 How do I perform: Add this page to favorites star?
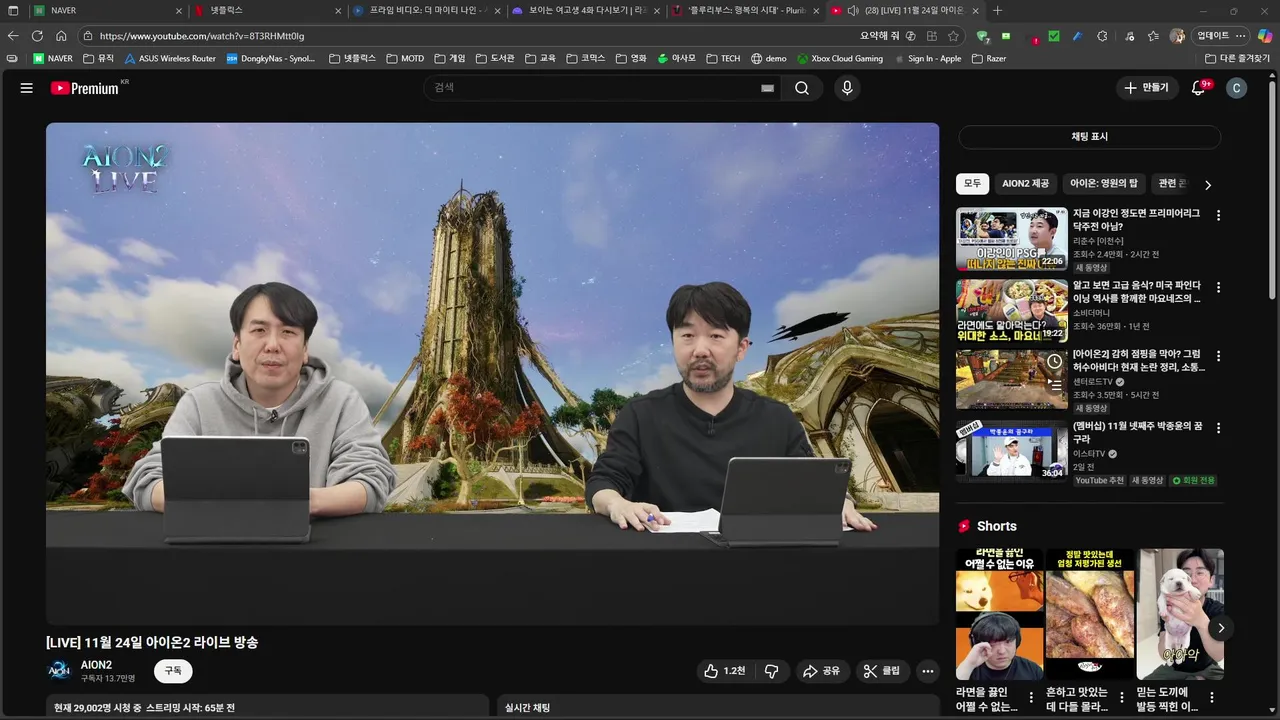click(954, 36)
